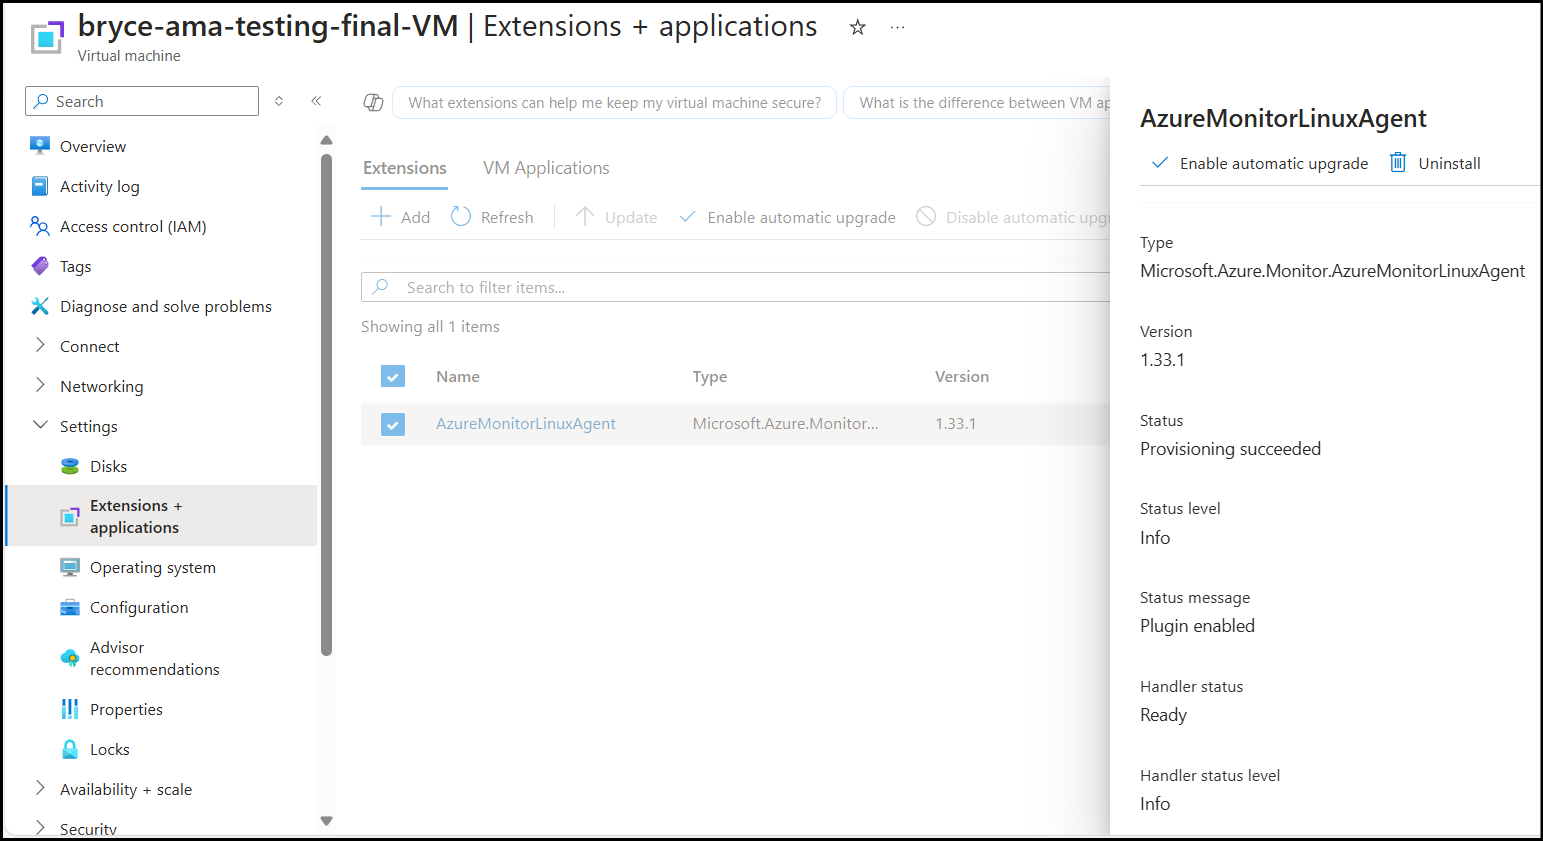Toggle the select-all checkbox in the extensions table
The height and width of the screenshot is (841, 1543).
pos(392,376)
